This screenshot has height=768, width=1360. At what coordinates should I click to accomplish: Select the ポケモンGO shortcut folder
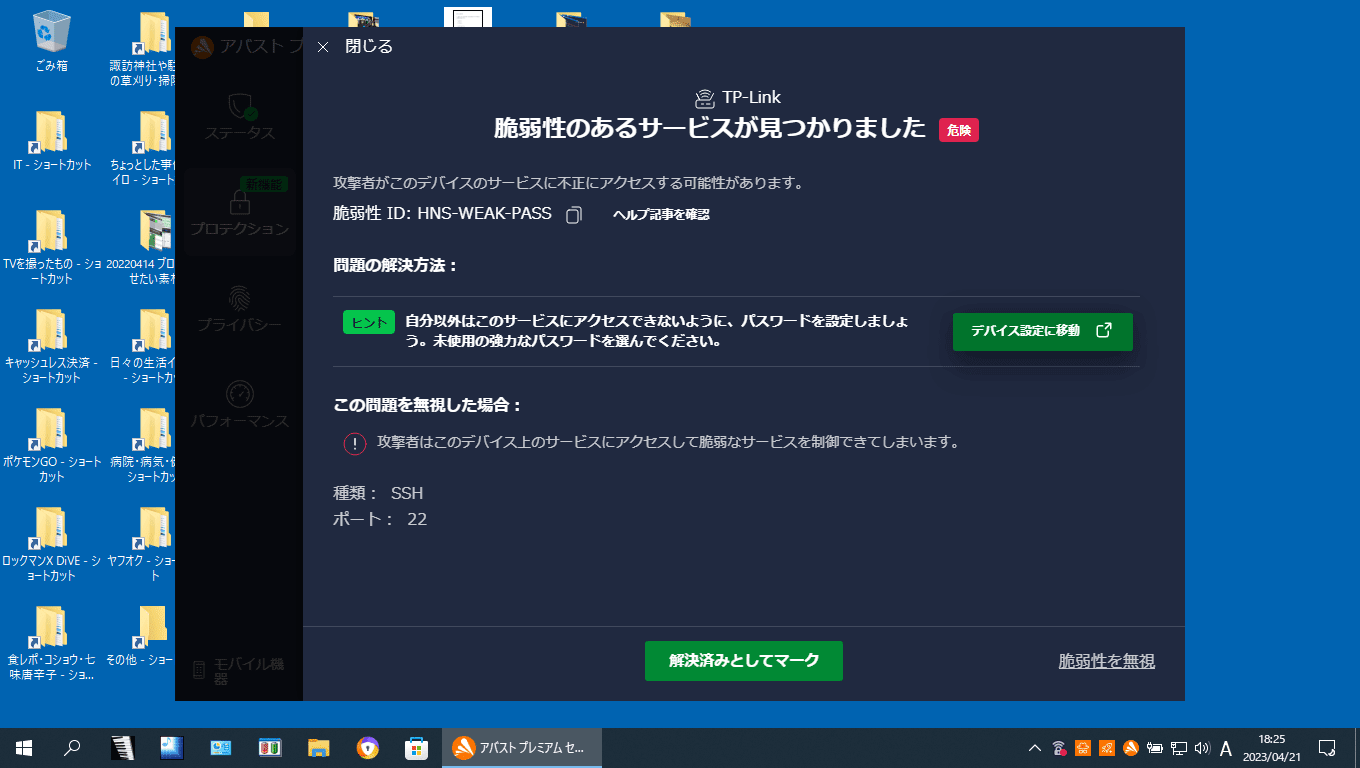(x=52, y=445)
